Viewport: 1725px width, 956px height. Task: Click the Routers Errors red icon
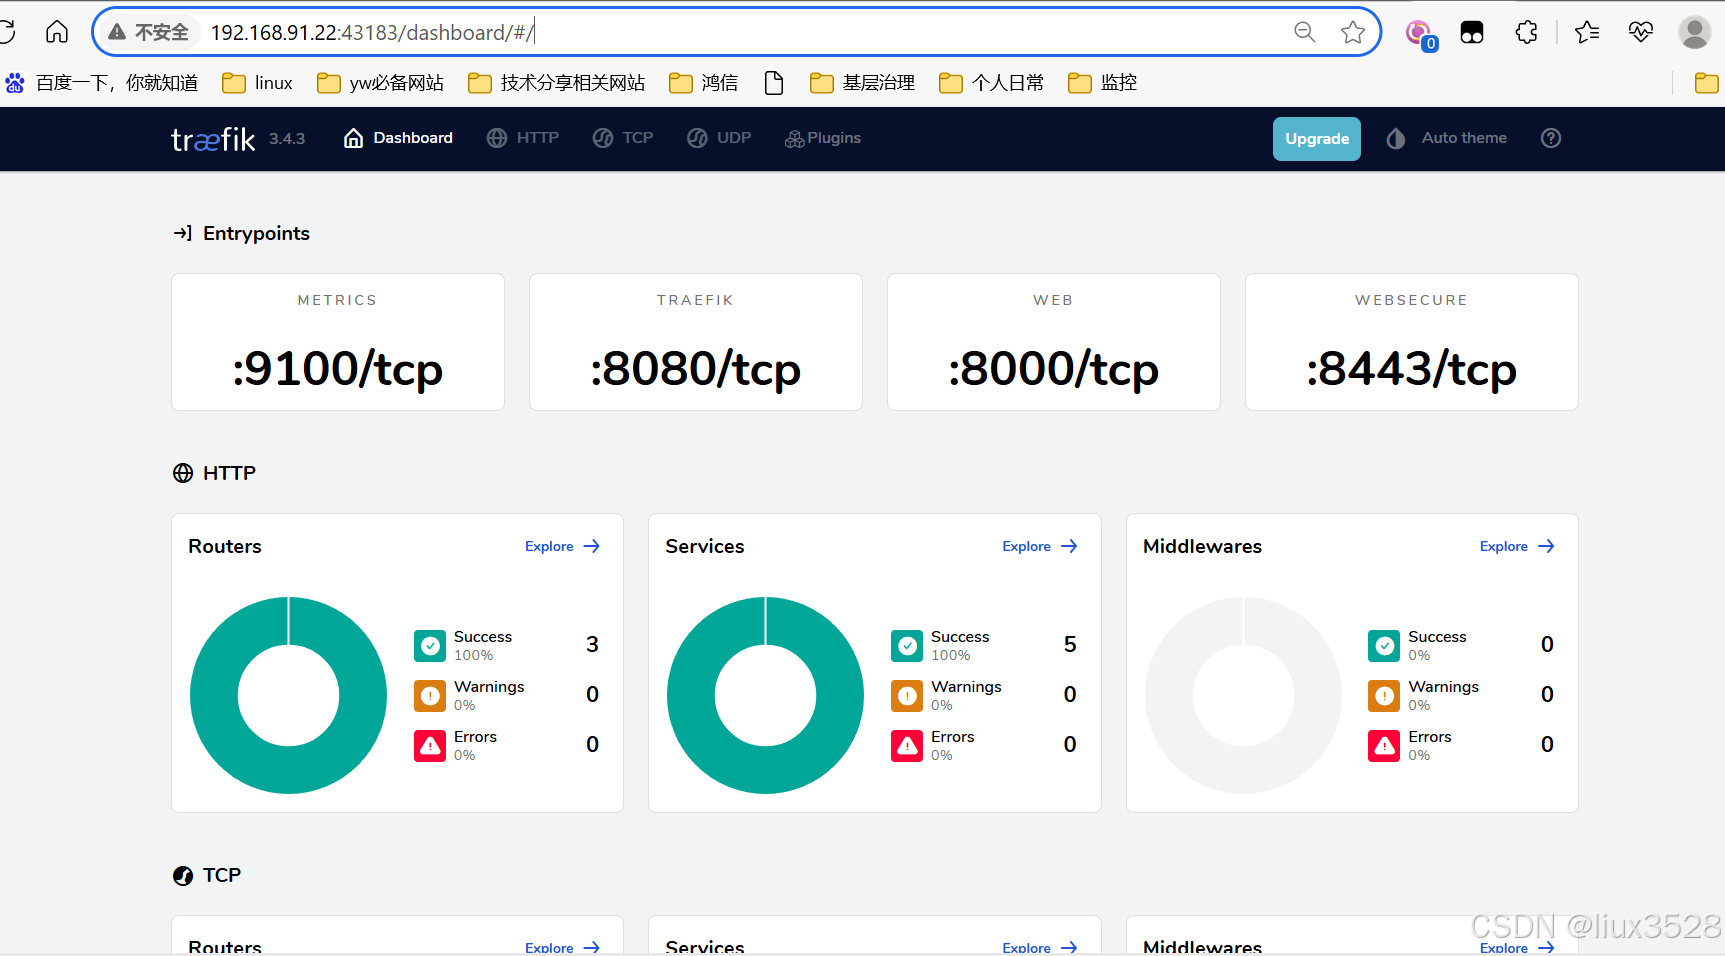click(x=430, y=746)
